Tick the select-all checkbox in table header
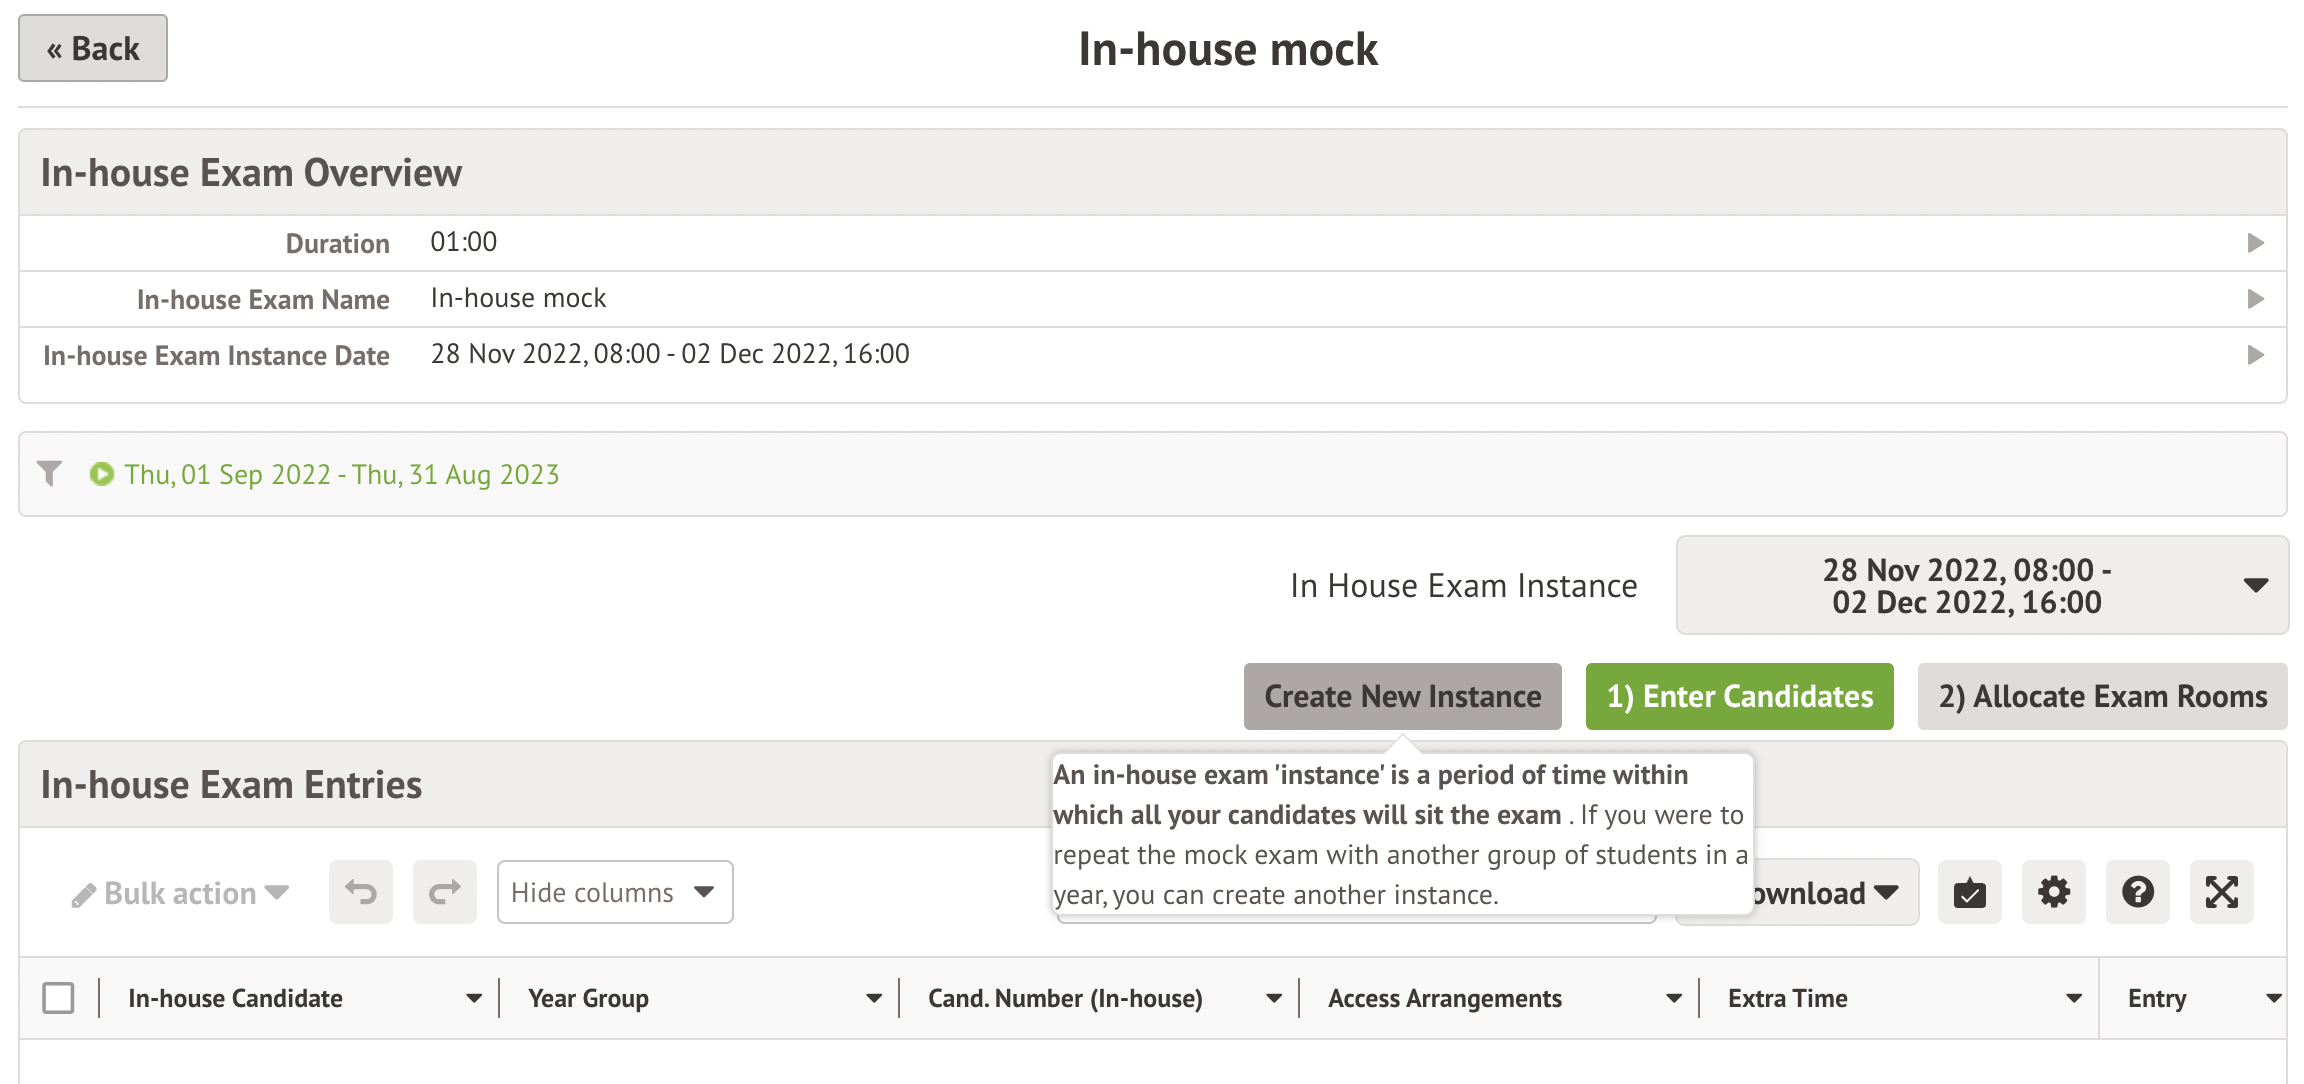2304x1084 pixels. pos(59,998)
